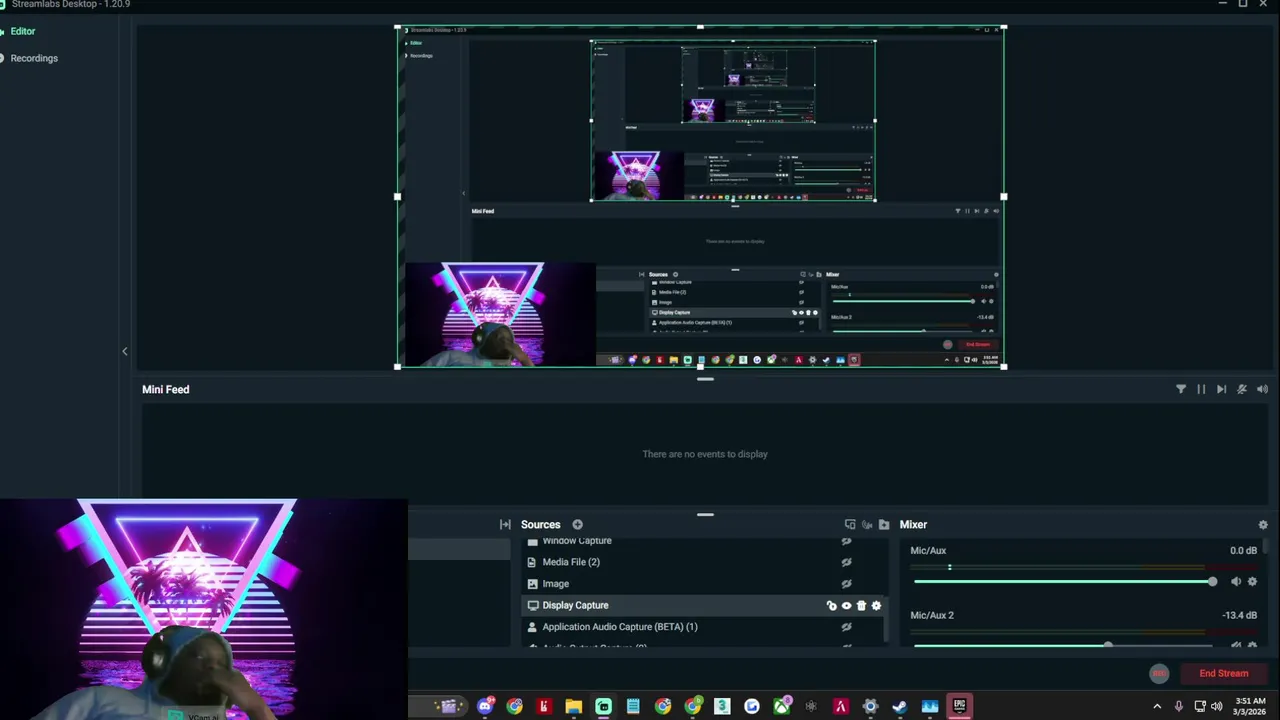This screenshot has height=720, width=1280.
Task: Open the Sources audio or widget icon
Action: [x=867, y=524]
